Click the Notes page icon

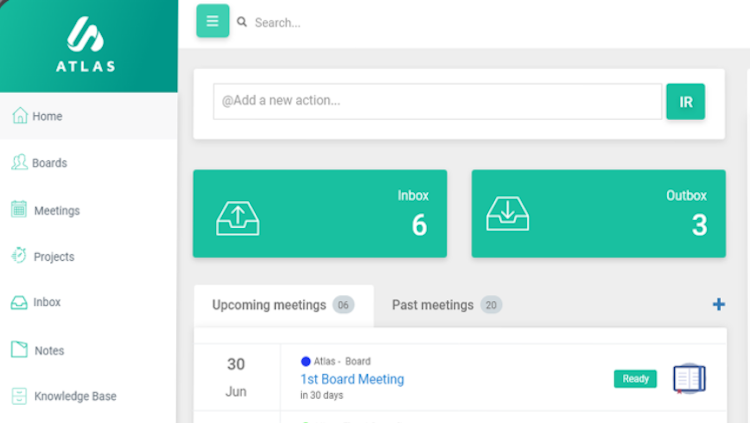[x=19, y=350]
